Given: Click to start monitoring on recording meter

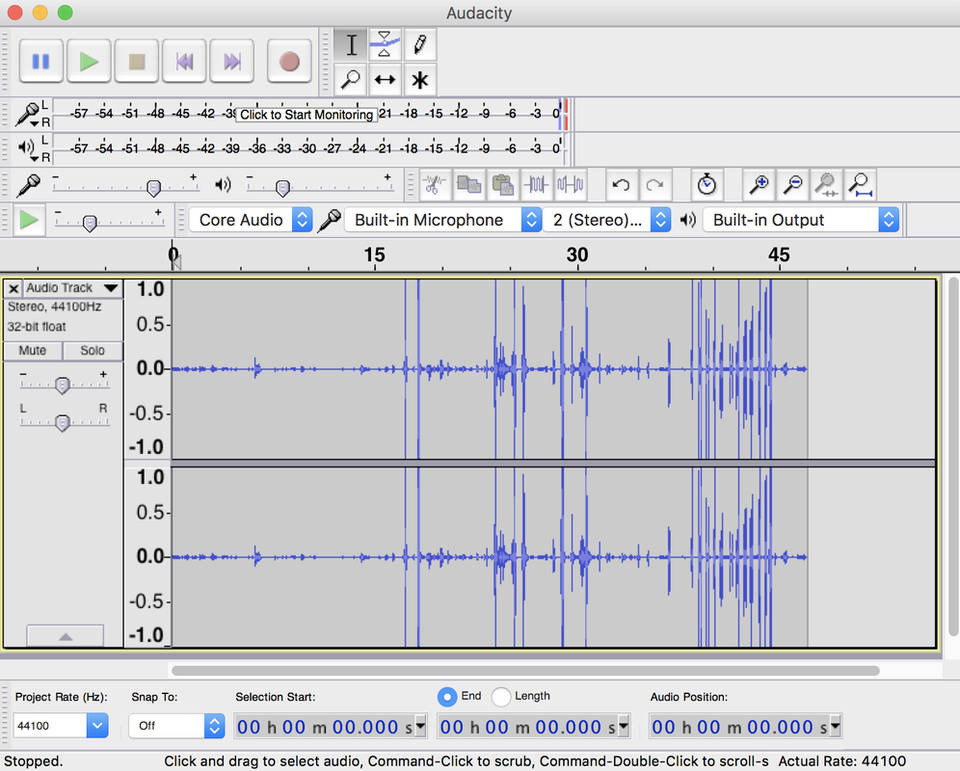Looking at the screenshot, I should point(306,115).
